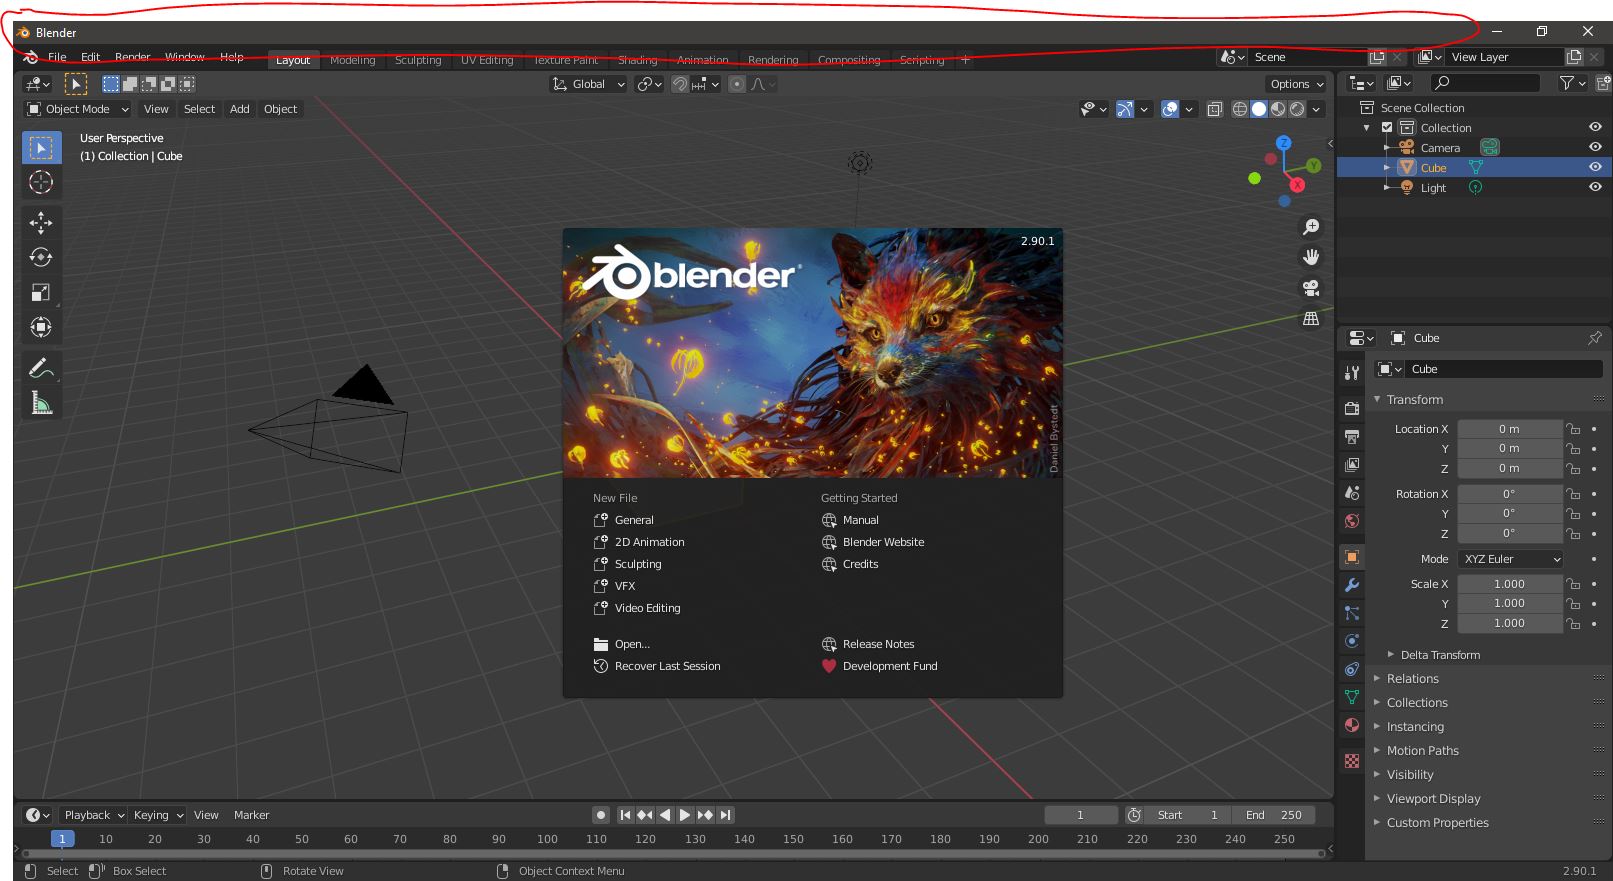Toggle Location X lock icon
Screen dimensions: 1613x881
click(1573, 429)
